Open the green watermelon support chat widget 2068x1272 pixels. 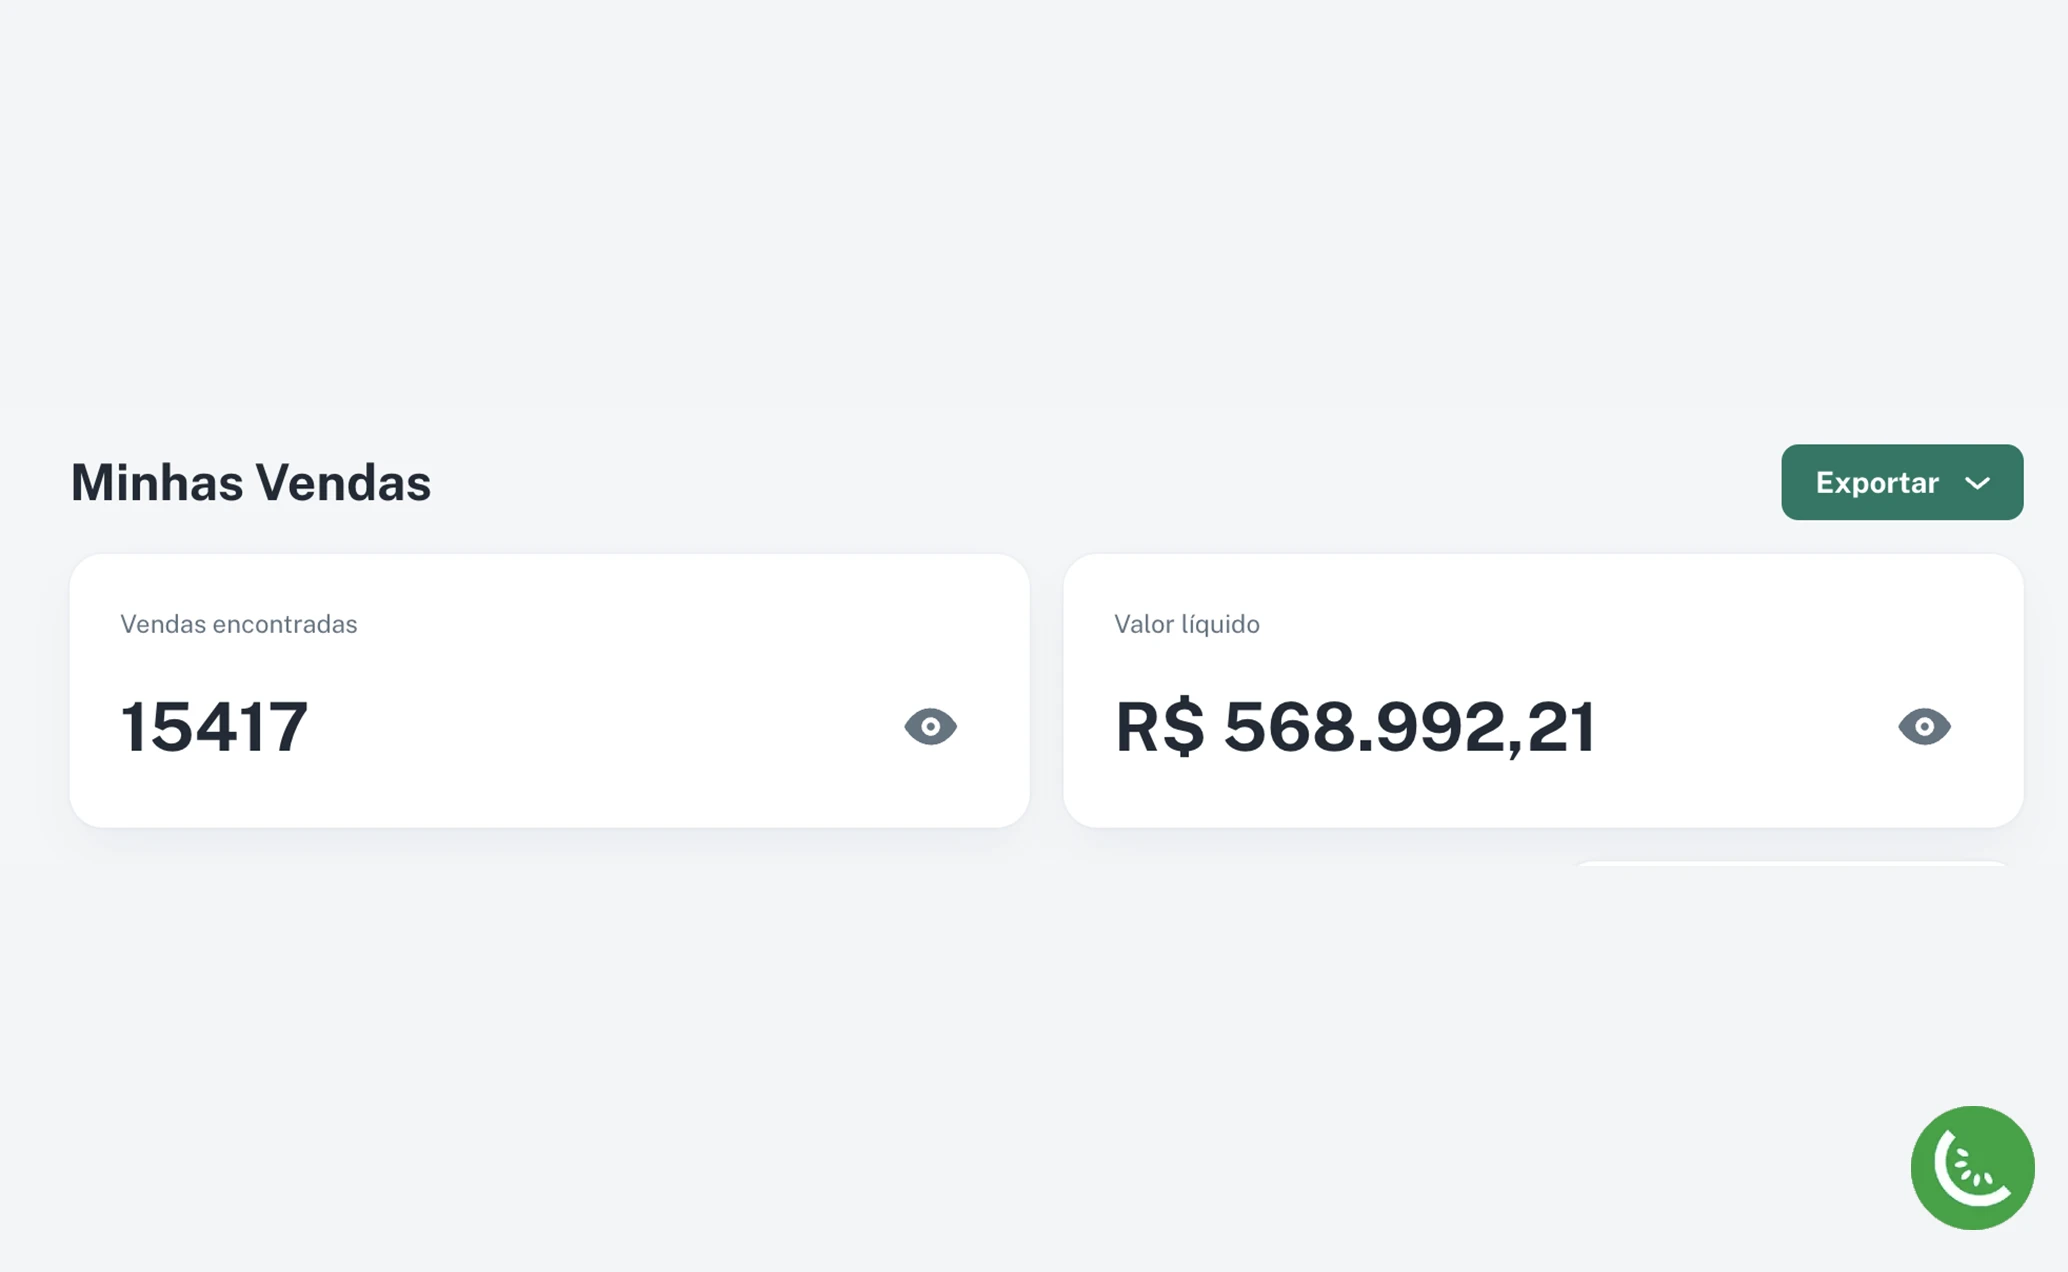pos(1972,1167)
